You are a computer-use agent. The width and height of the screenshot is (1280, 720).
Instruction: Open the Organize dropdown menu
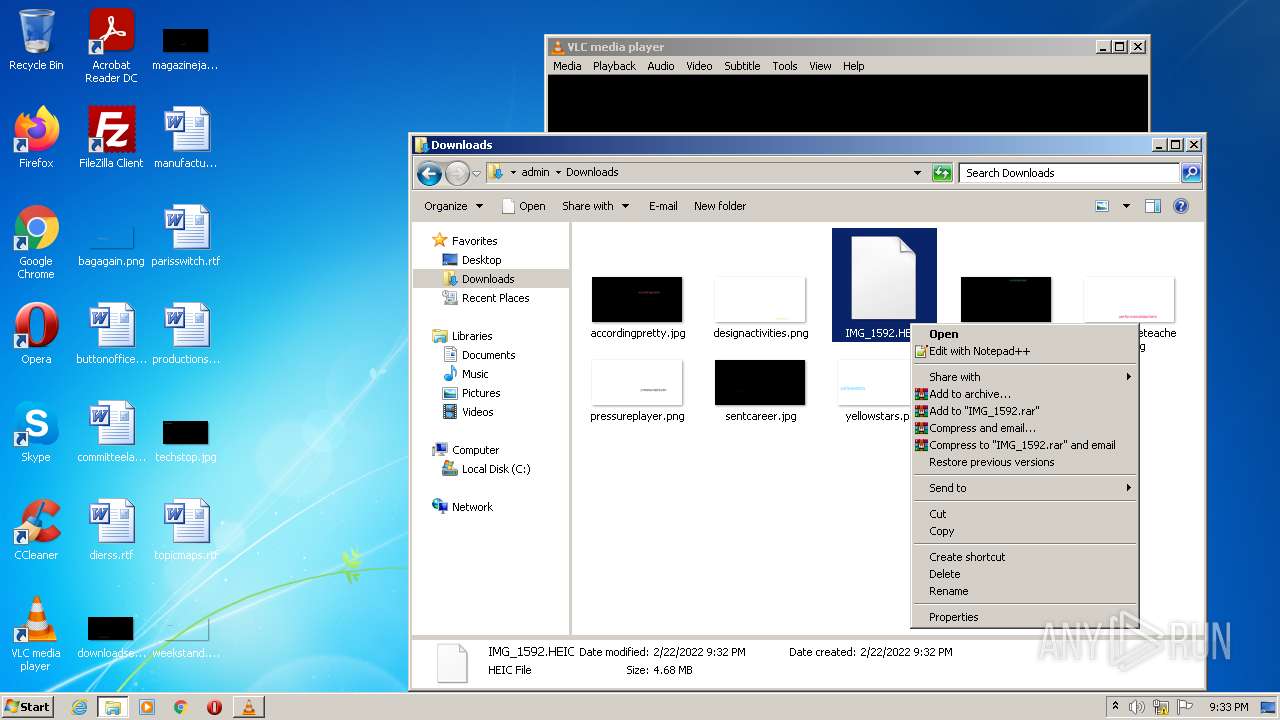[x=453, y=206]
